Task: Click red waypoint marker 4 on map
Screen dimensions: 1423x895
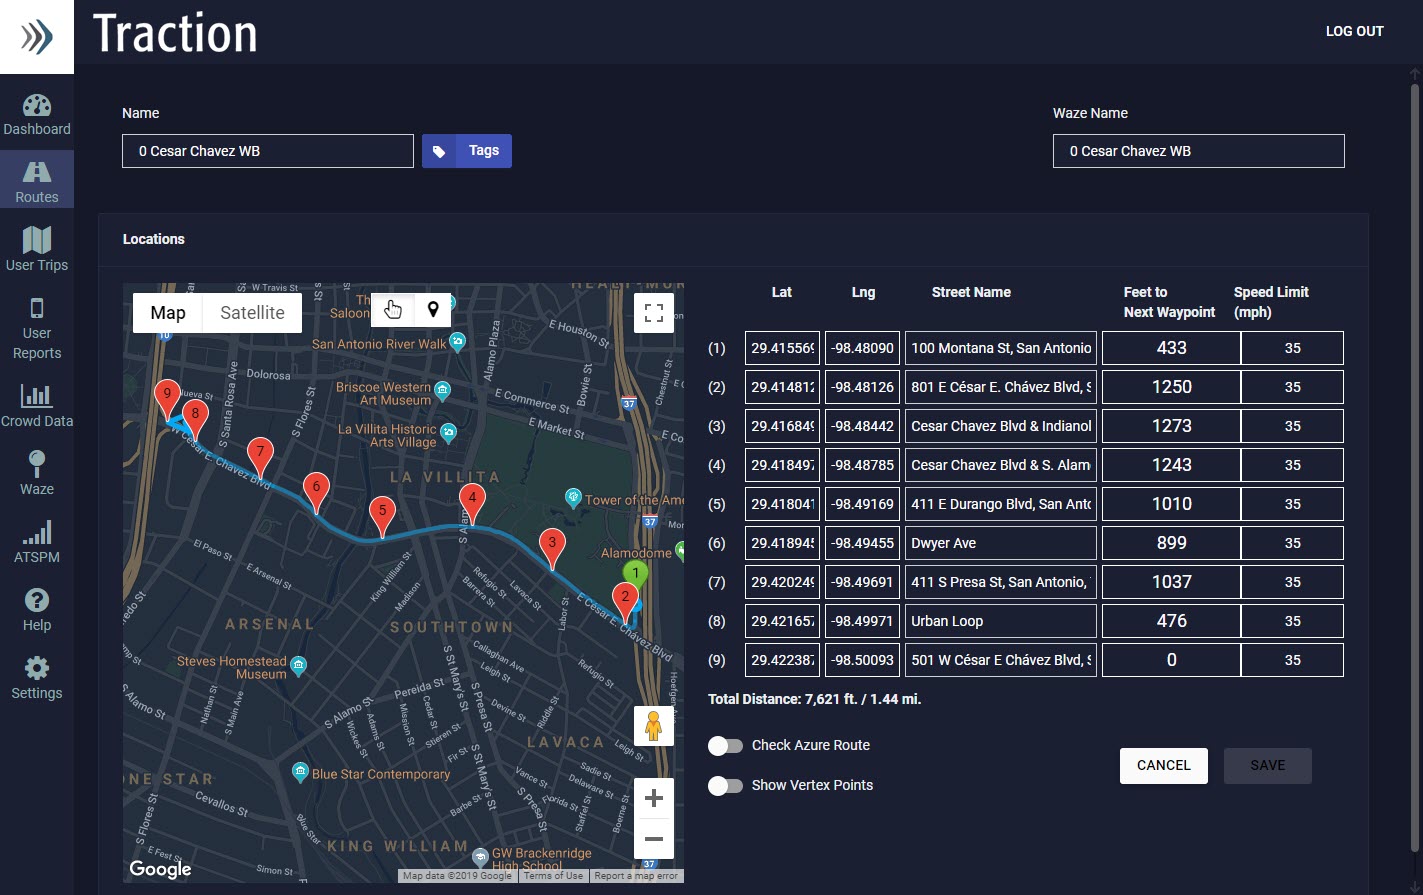Action: pyautogui.click(x=472, y=504)
